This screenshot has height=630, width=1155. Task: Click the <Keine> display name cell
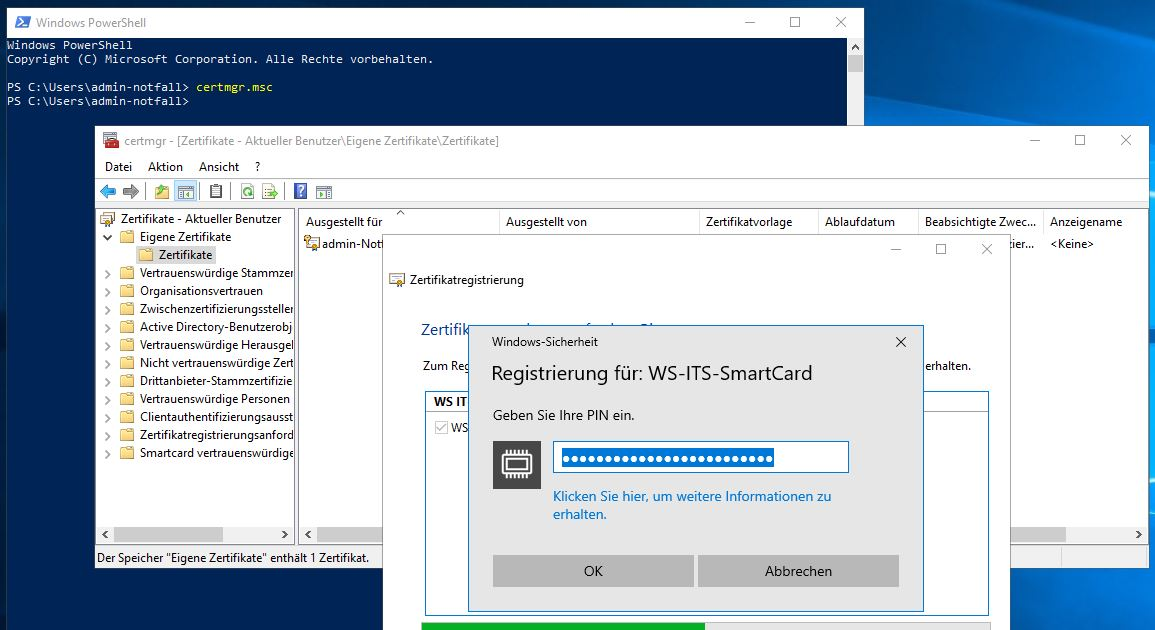click(1072, 244)
